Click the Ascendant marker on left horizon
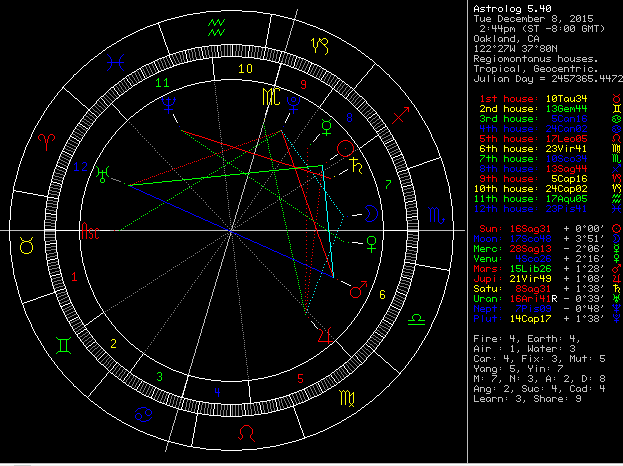This screenshot has width=623, height=466. tap(91, 235)
